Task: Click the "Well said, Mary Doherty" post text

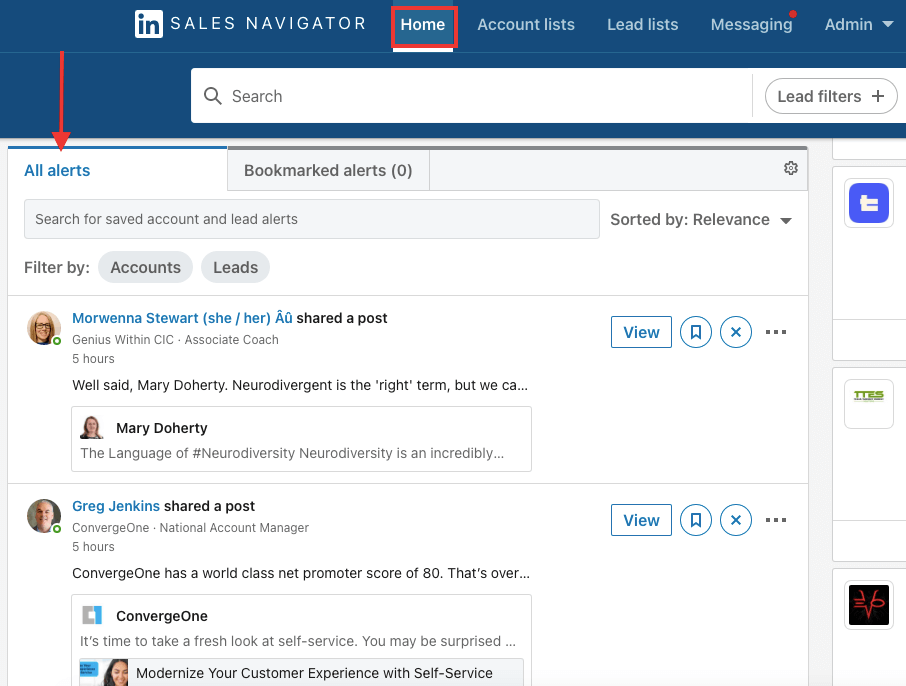Action: pos(300,385)
